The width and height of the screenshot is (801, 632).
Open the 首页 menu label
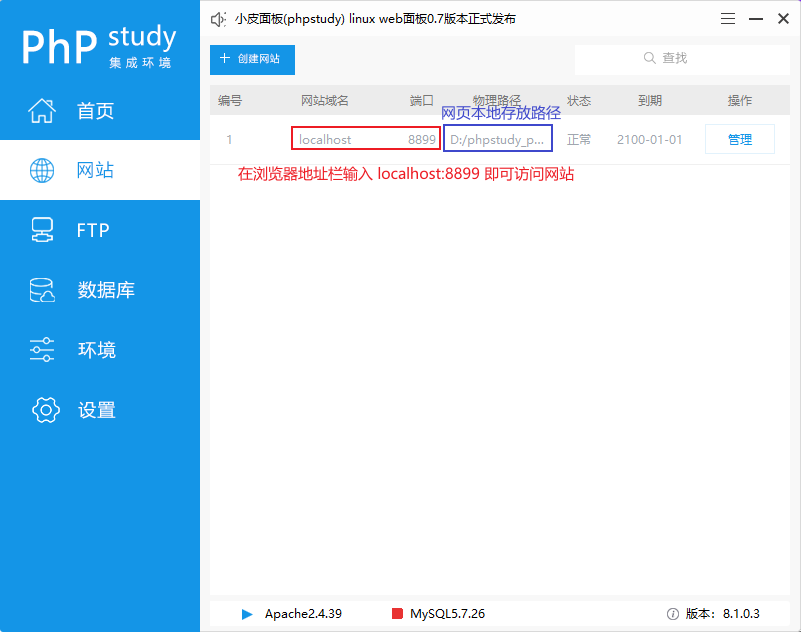tap(96, 111)
